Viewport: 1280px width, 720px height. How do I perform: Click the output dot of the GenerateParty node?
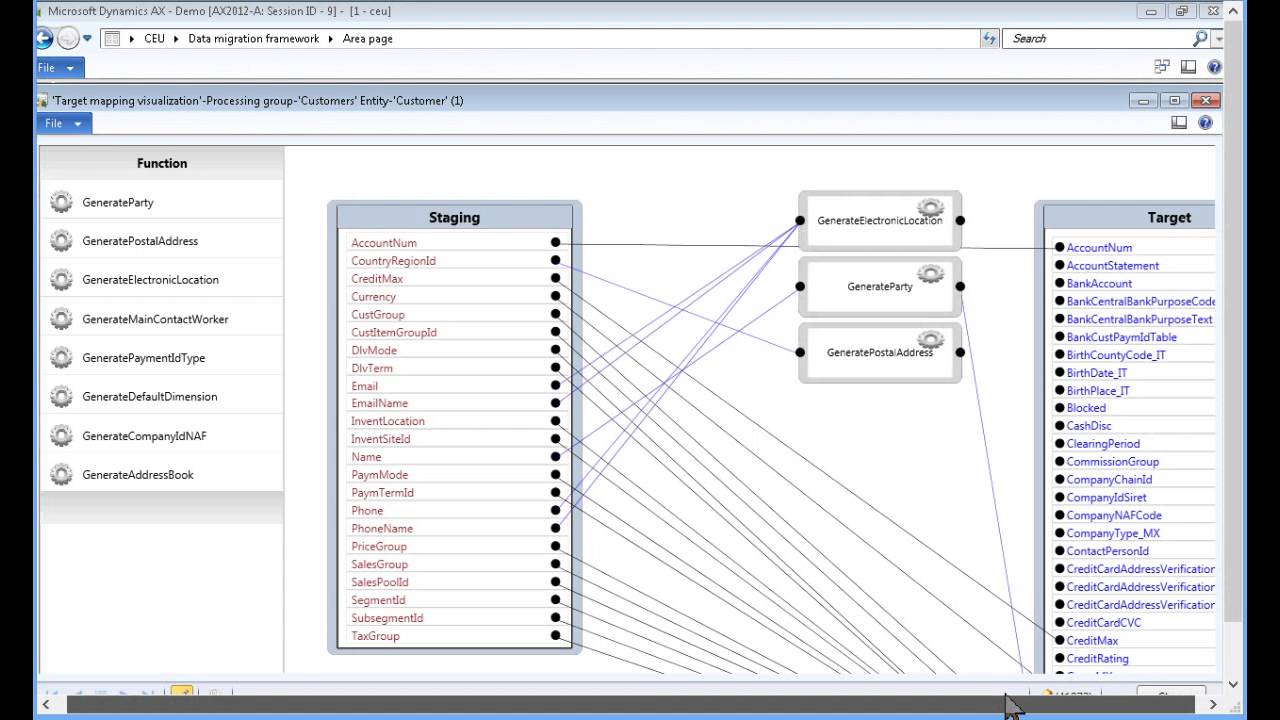pyautogui.click(x=960, y=286)
